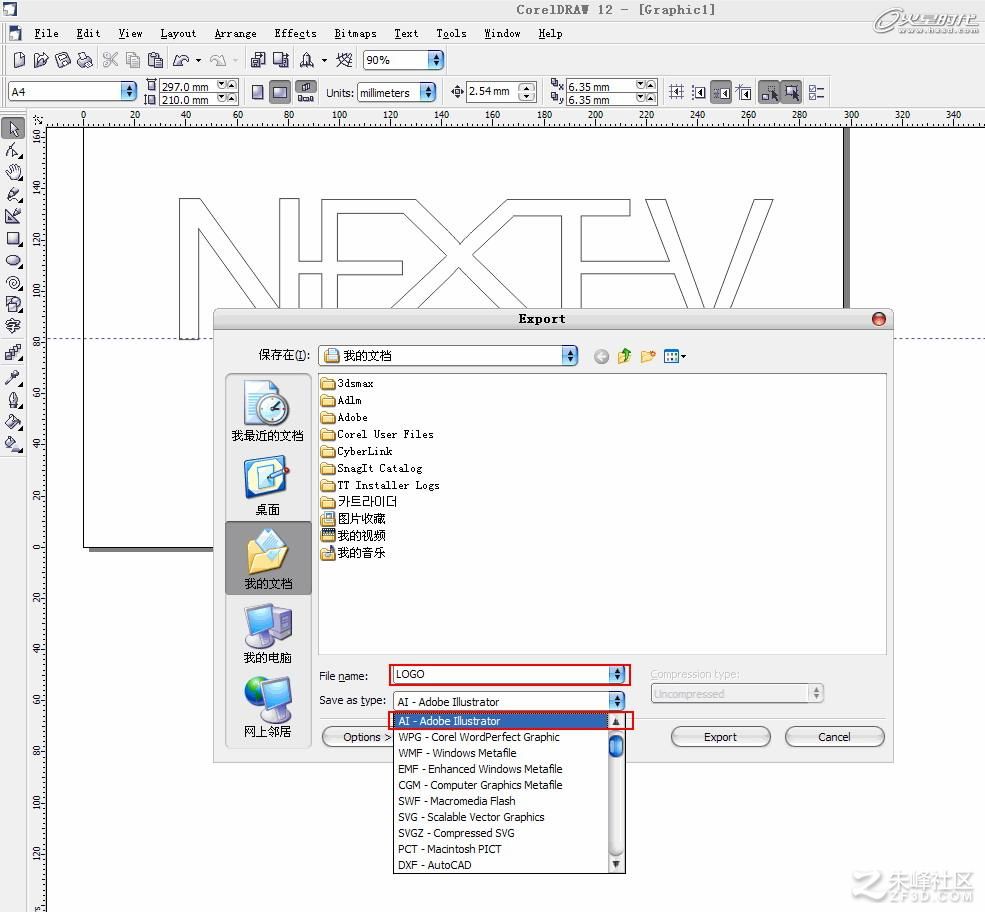Open My Computer (我的电脑) shortcut
985x912 pixels.
pyautogui.click(x=268, y=633)
